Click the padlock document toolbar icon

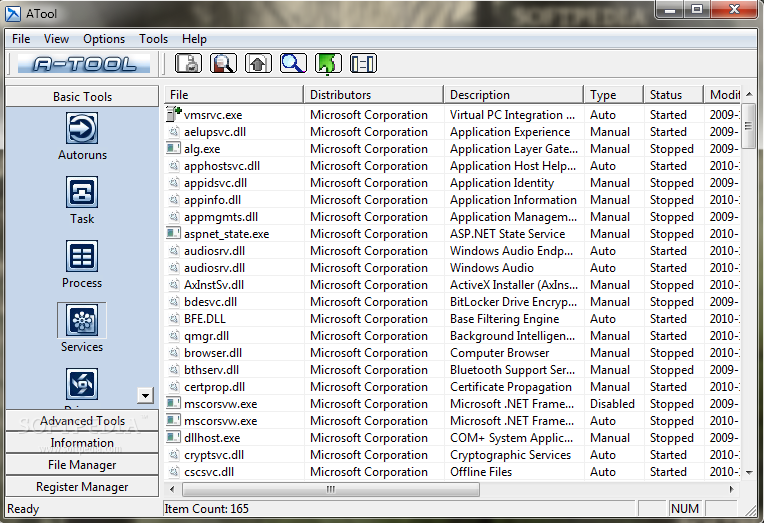pos(188,63)
